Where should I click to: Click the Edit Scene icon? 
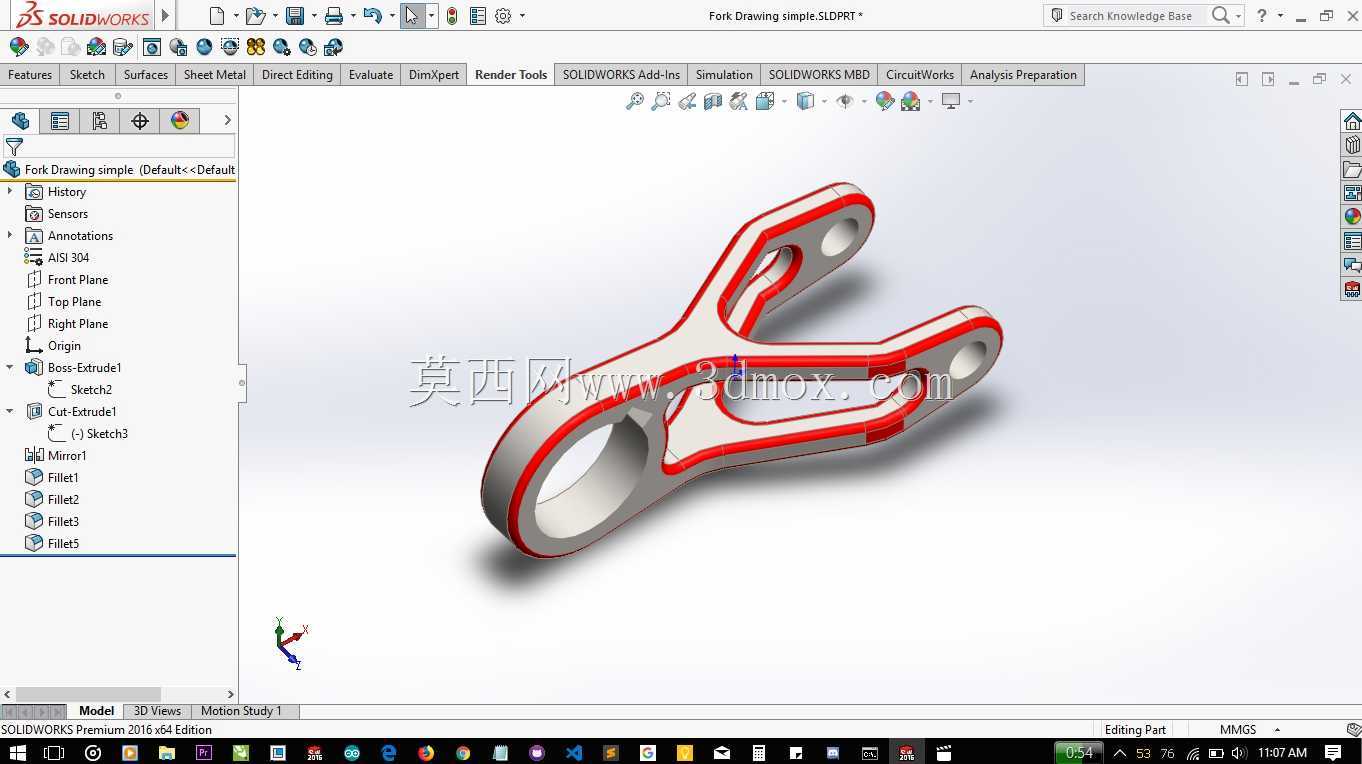pos(96,47)
